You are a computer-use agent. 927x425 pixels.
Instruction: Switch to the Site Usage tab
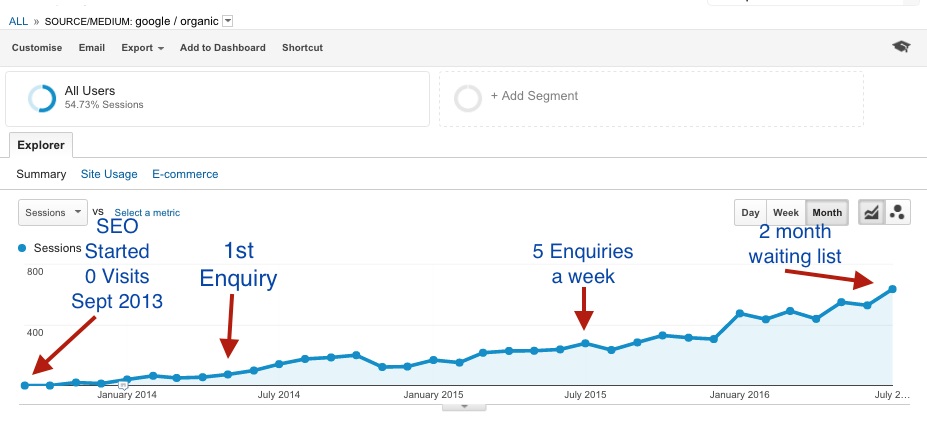(x=108, y=174)
